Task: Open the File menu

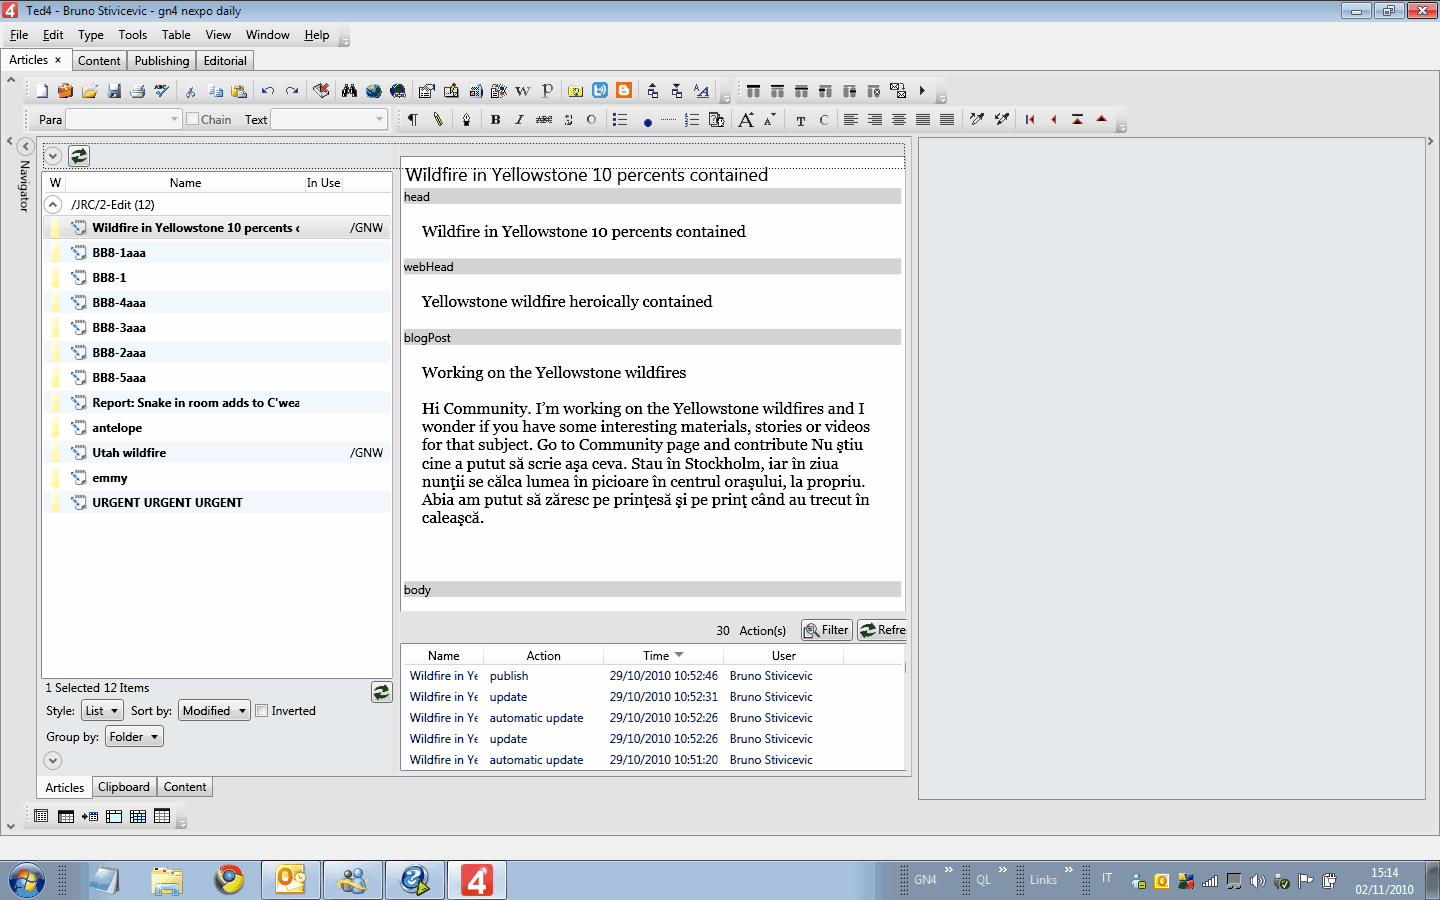Action: pos(19,35)
